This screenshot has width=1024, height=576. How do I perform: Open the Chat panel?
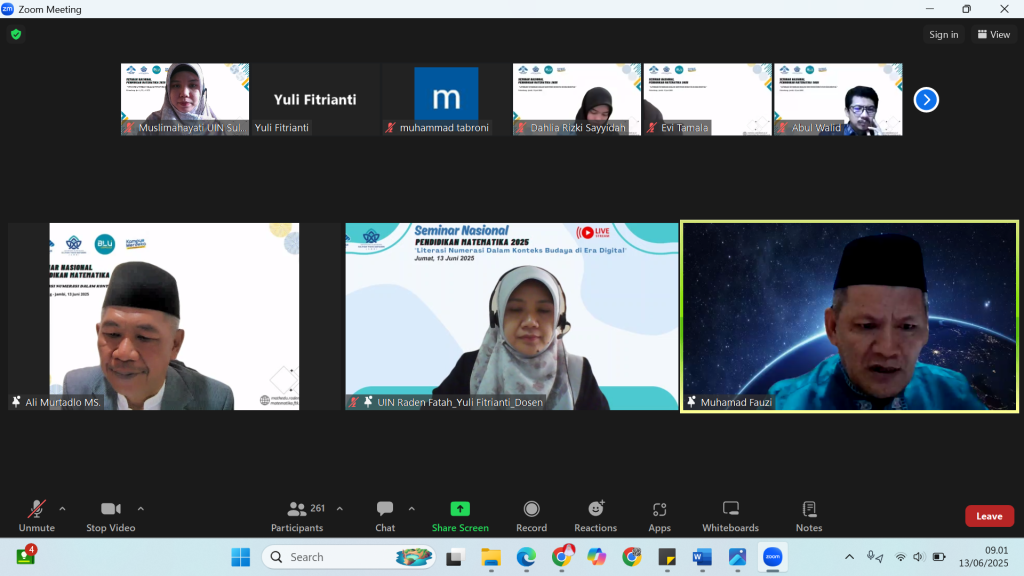(385, 515)
